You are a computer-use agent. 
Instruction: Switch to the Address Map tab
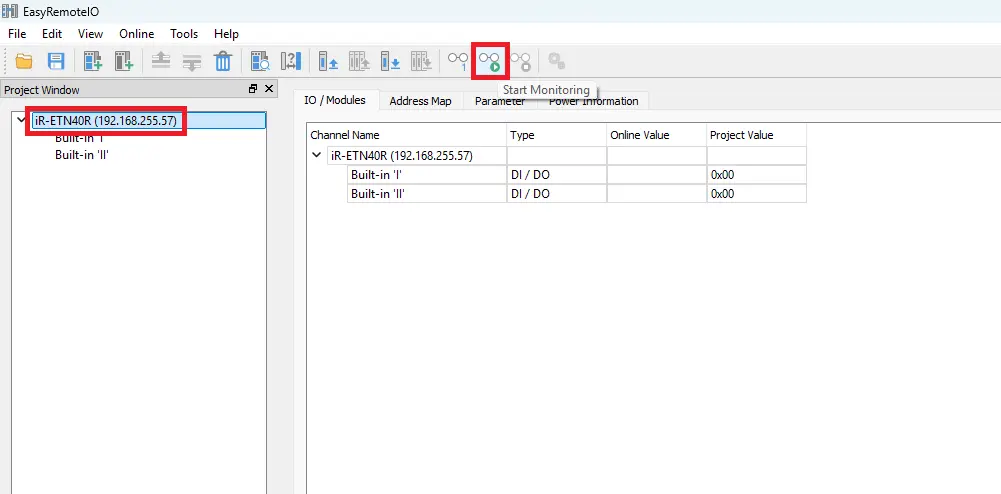point(420,101)
